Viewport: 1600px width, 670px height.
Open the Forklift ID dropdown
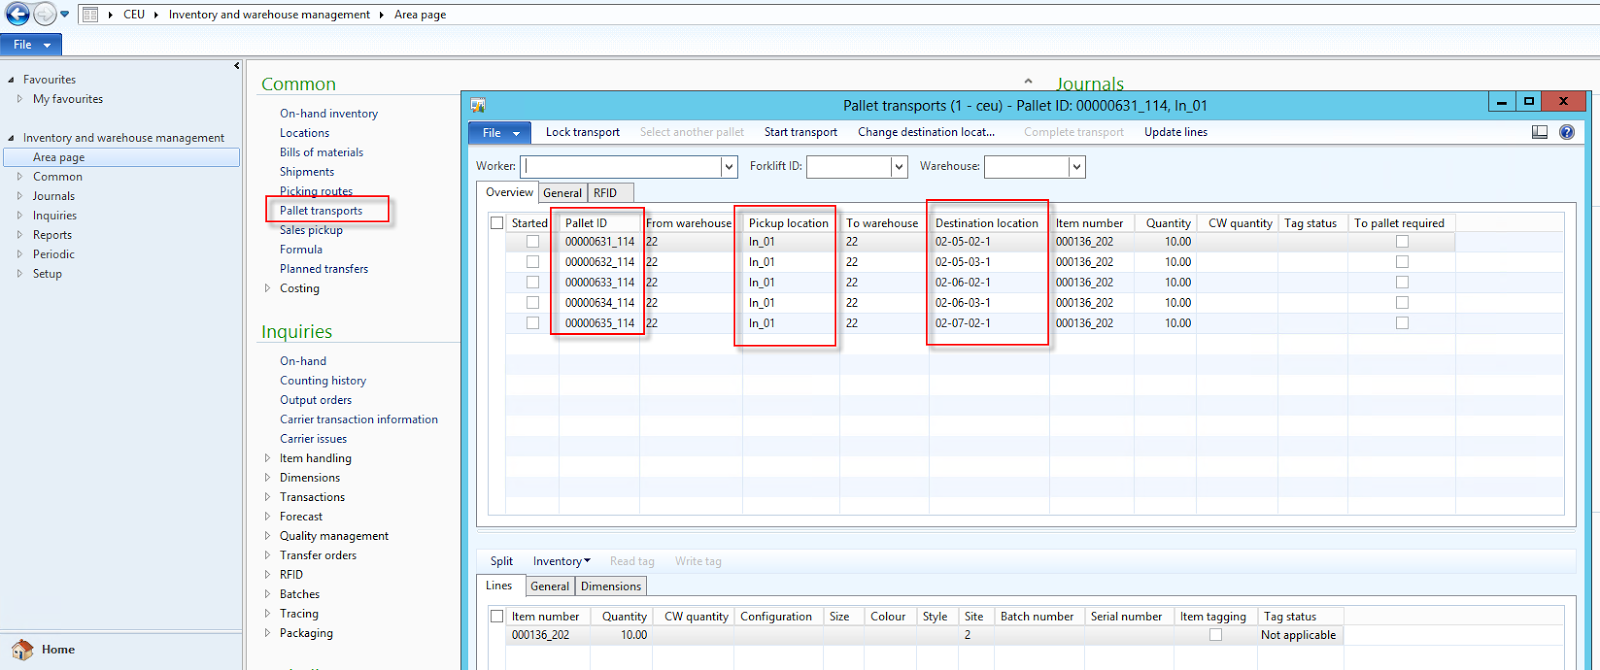click(x=899, y=167)
